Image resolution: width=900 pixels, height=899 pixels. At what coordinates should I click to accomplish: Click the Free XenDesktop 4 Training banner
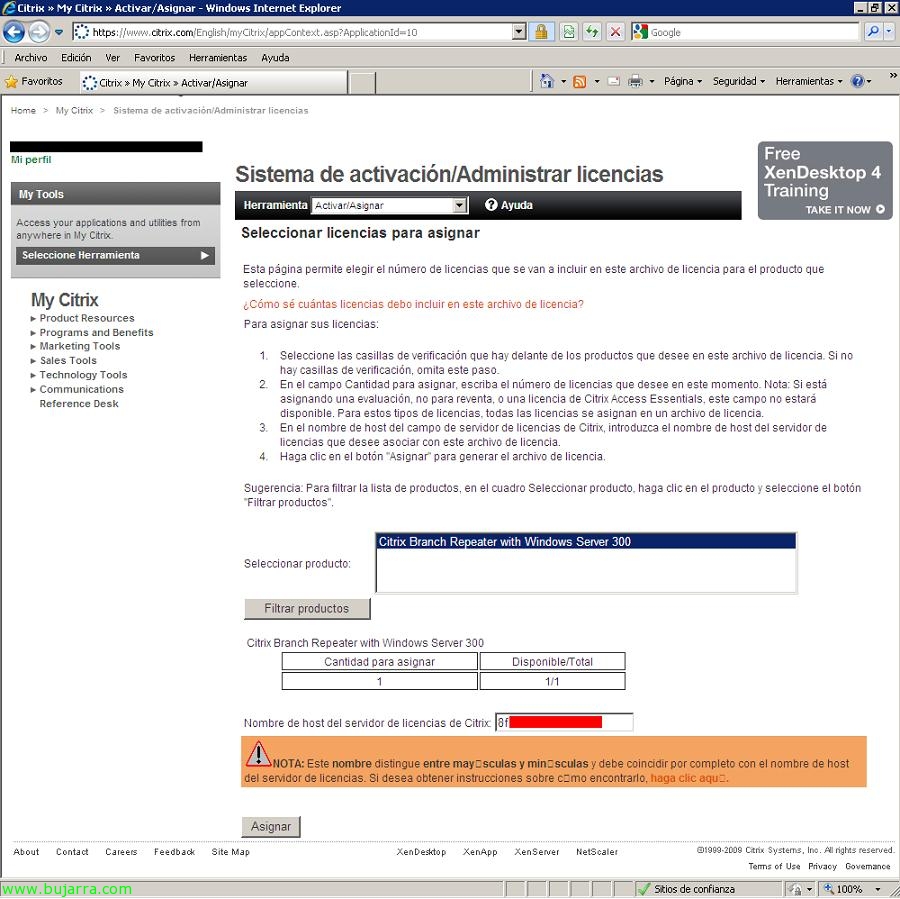point(825,180)
